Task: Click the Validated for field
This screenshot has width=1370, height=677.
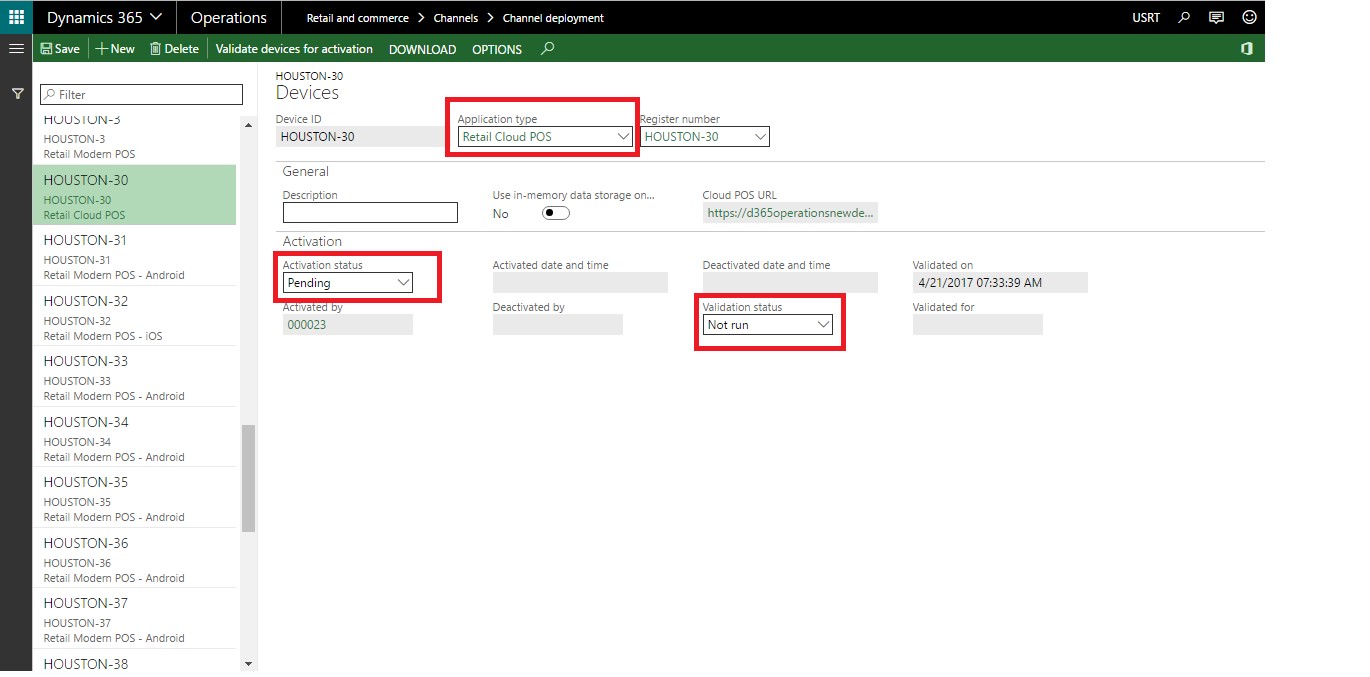Action: [978, 325]
